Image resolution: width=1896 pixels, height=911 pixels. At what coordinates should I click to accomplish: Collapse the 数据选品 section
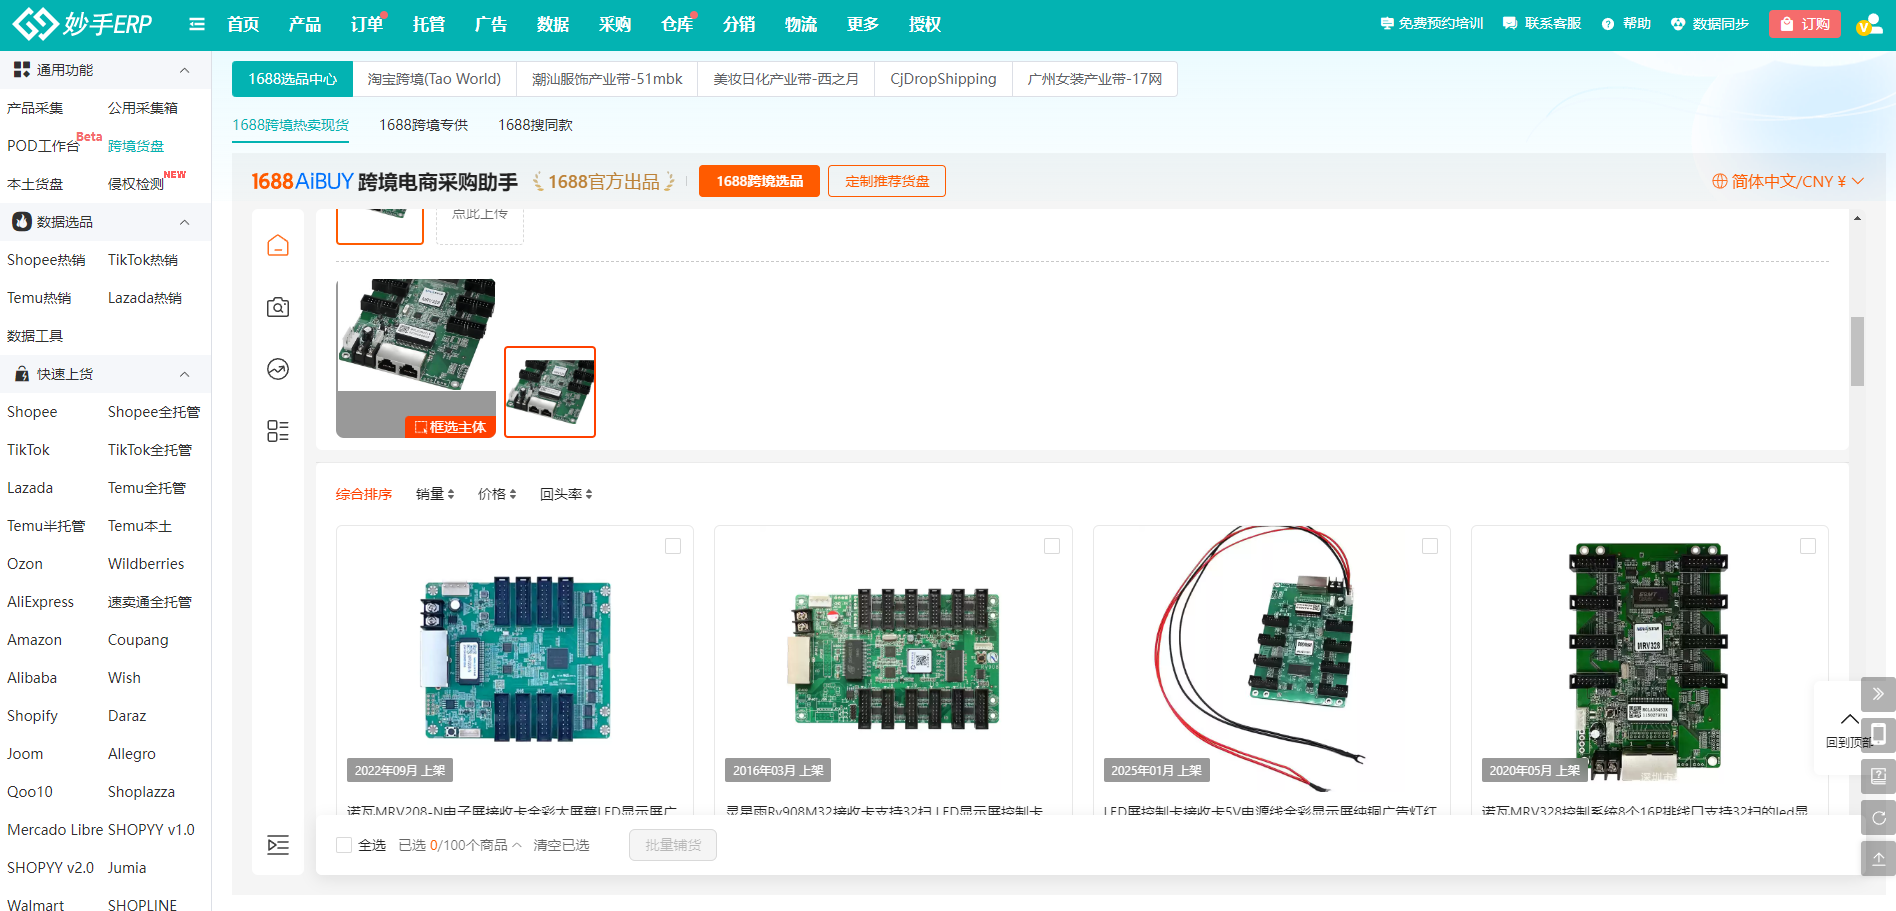click(x=185, y=222)
